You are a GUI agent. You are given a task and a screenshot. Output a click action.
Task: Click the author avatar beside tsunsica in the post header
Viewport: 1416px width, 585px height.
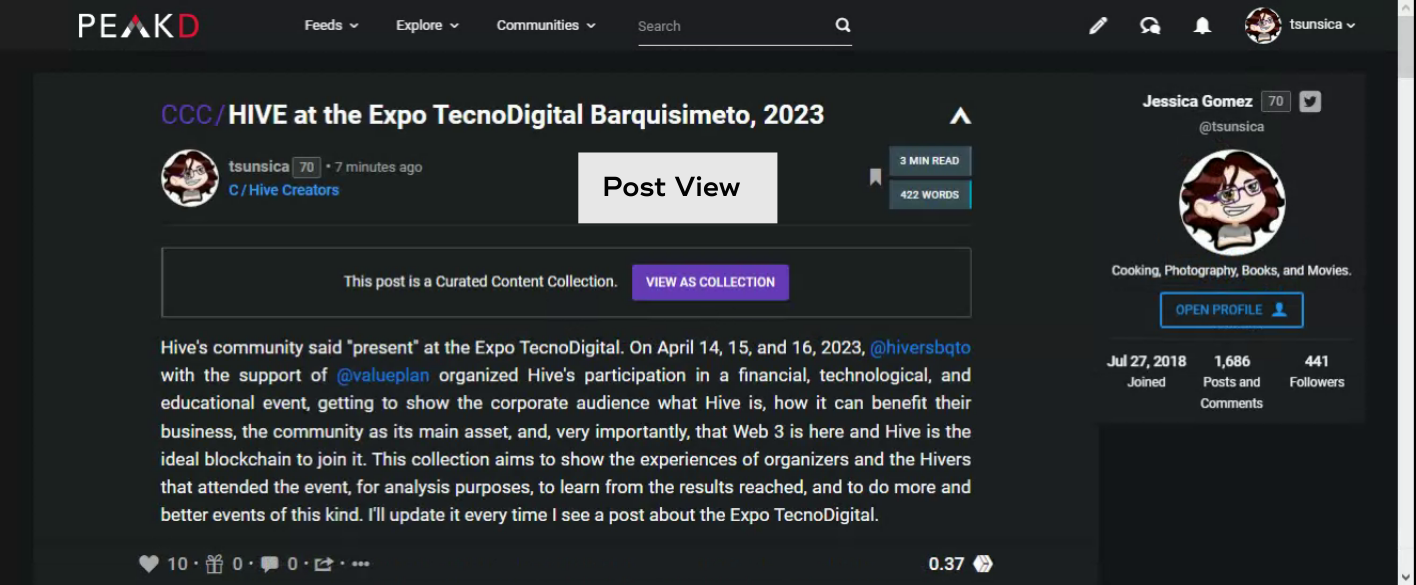(190, 178)
